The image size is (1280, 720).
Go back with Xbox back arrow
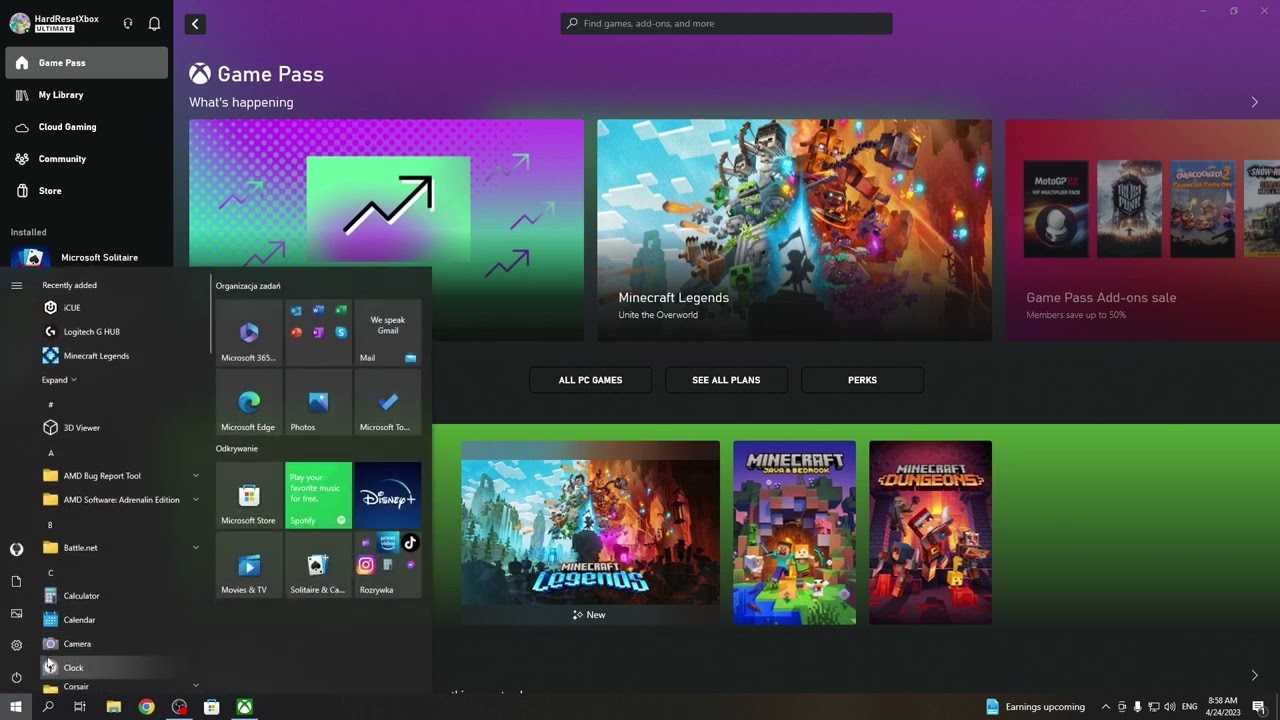[x=195, y=24]
